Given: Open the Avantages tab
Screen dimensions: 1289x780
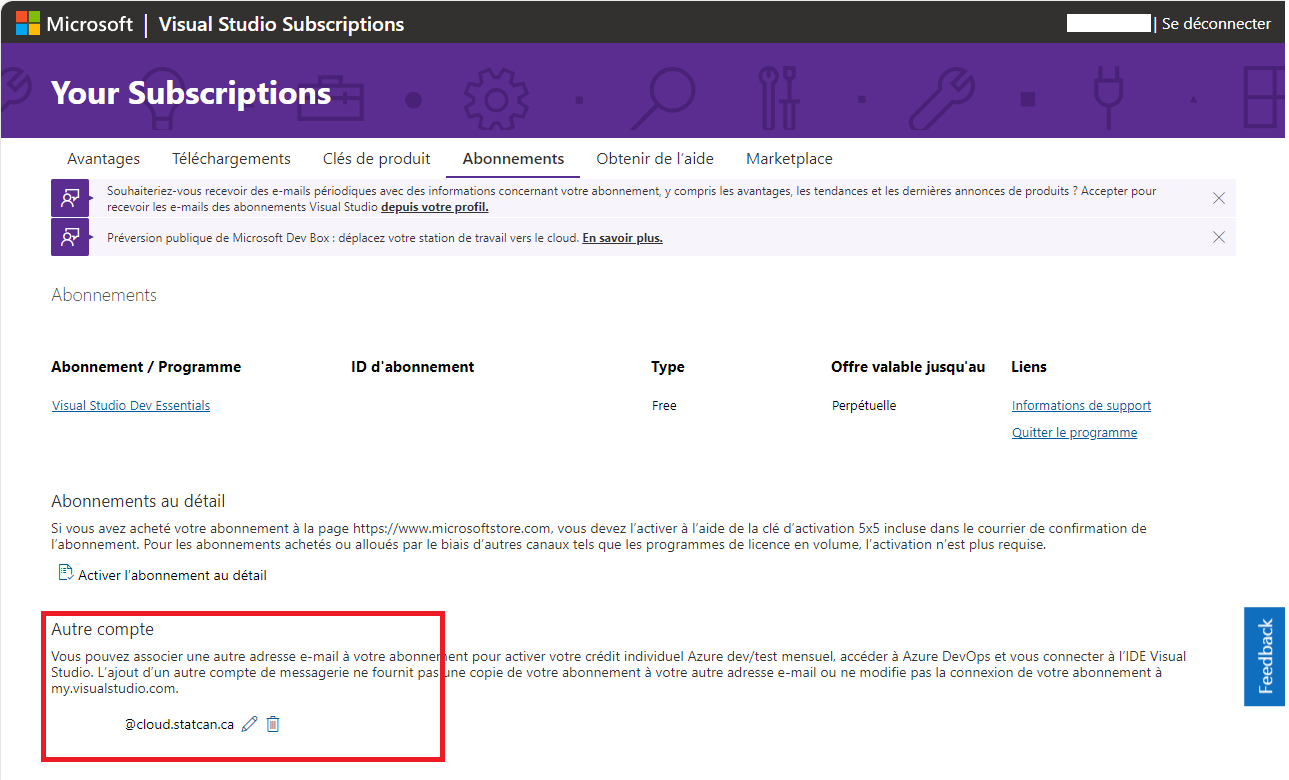Looking at the screenshot, I should click(x=103, y=158).
